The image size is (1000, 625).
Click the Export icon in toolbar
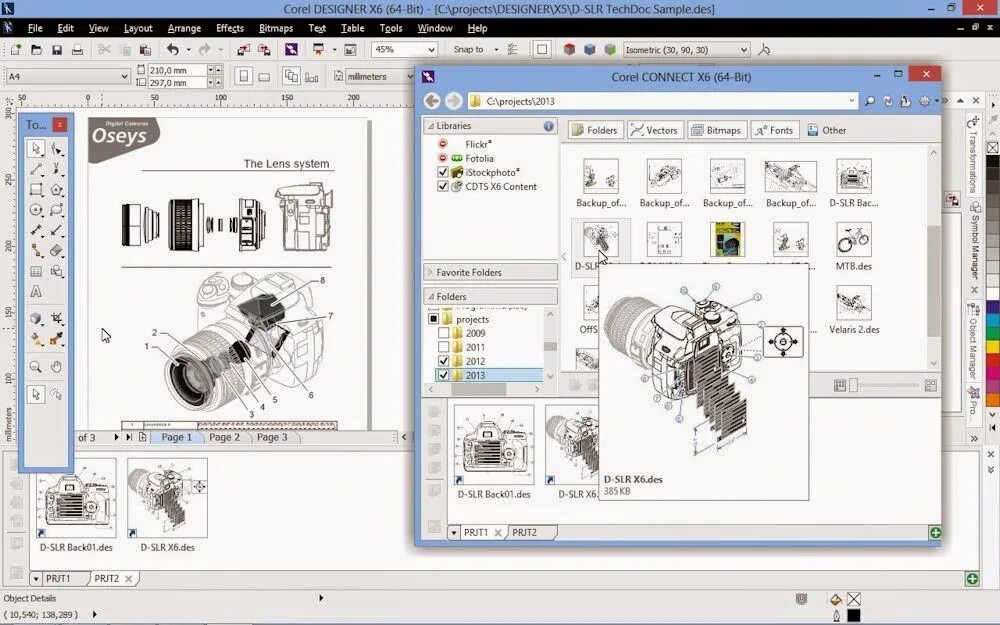(x=264, y=49)
